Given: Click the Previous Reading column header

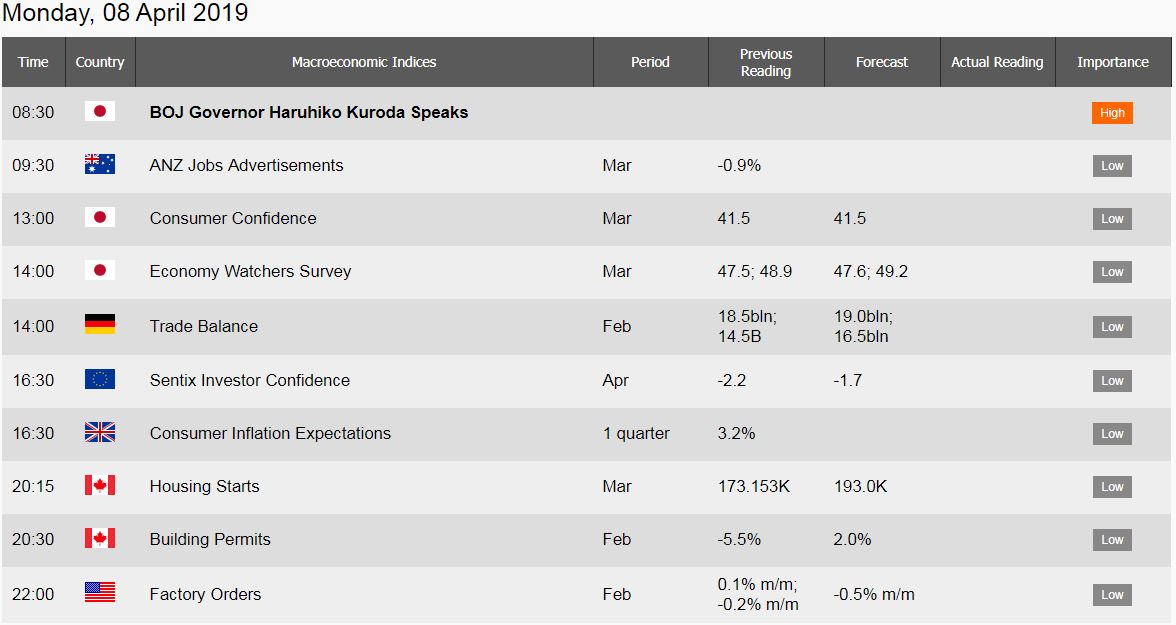Looking at the screenshot, I should point(766,62).
